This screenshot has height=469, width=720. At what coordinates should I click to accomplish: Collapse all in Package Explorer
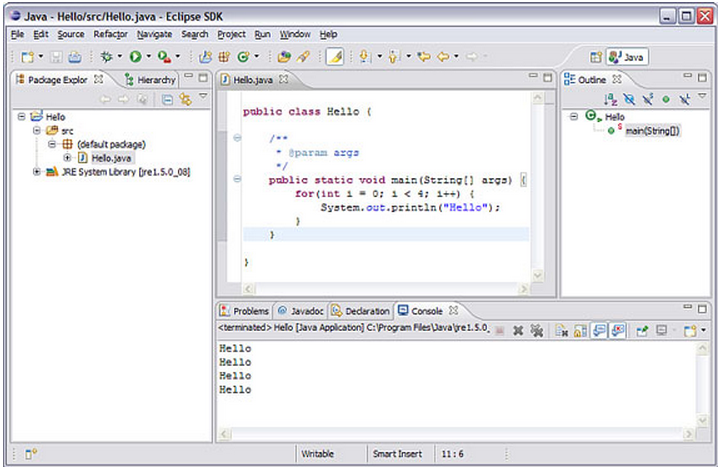point(168,99)
